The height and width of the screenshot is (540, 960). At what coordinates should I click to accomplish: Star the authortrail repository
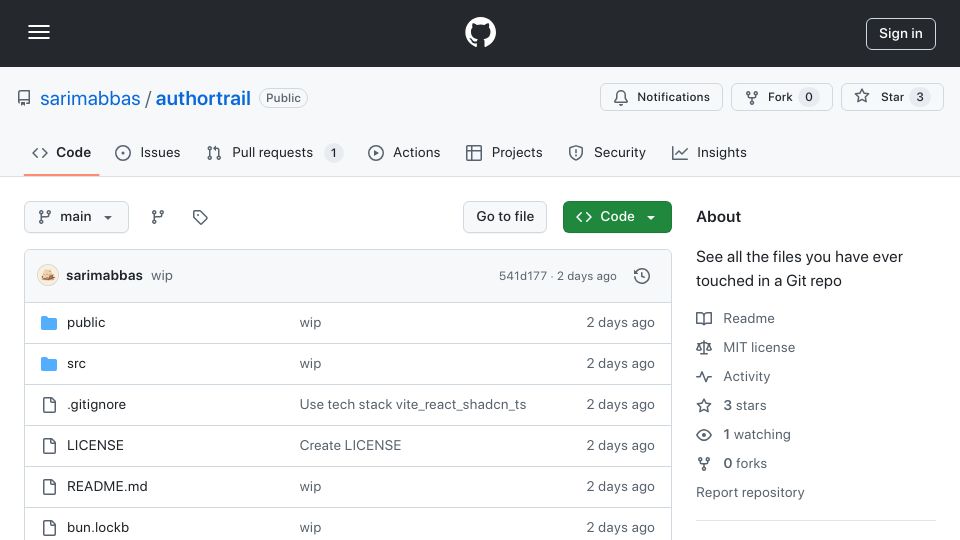click(892, 97)
